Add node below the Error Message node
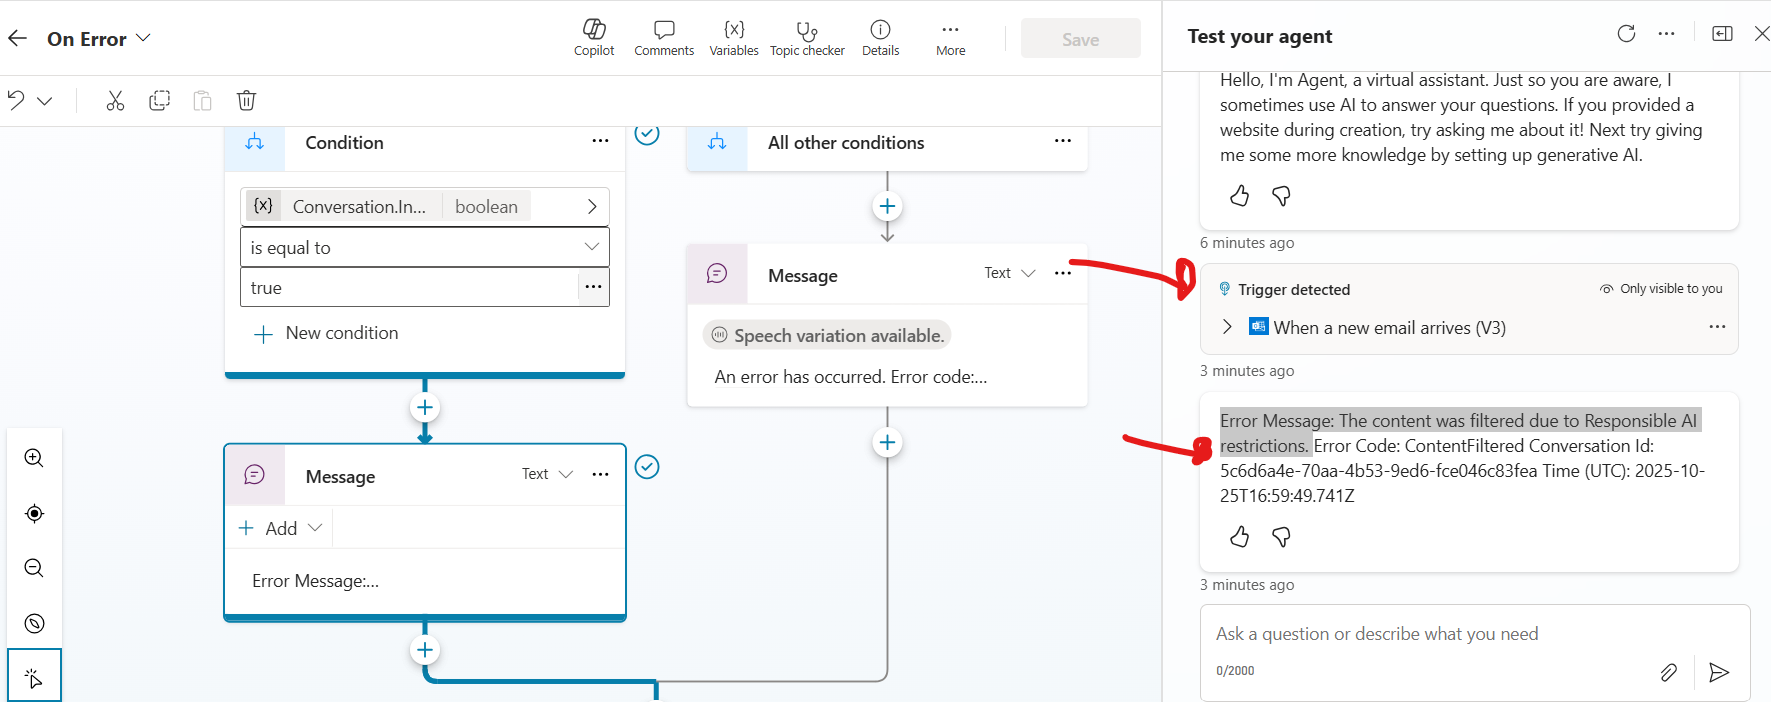Screen dimensions: 1771x702 point(425,650)
